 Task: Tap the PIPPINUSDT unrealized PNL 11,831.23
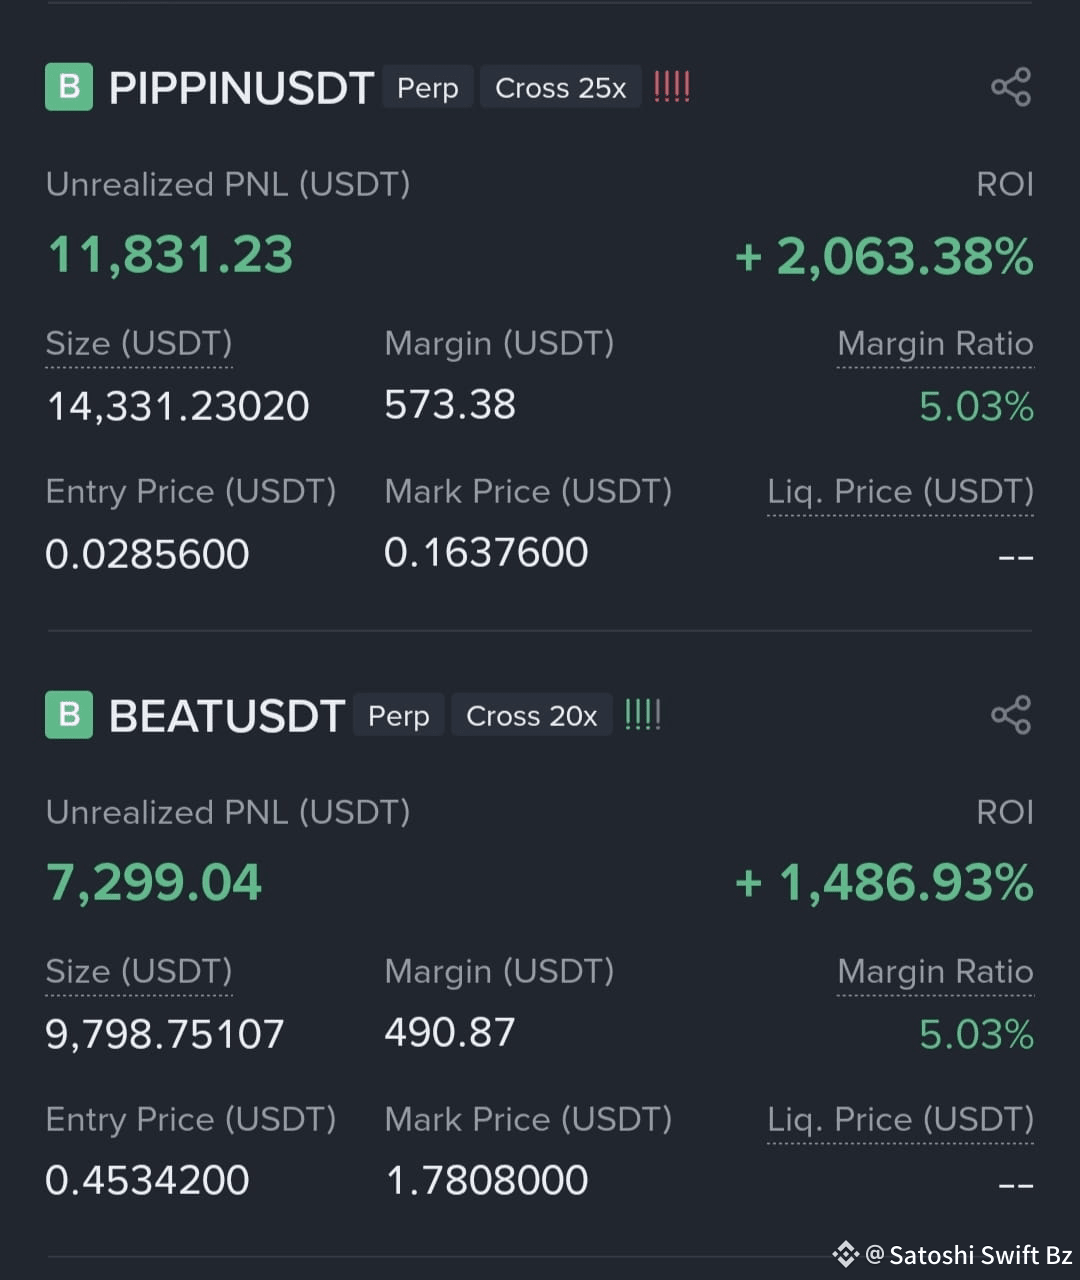click(171, 255)
